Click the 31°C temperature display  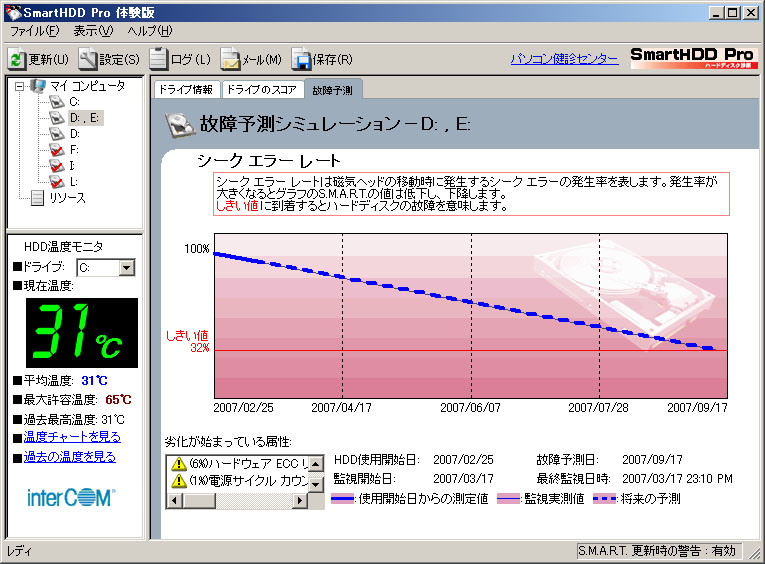(82, 333)
